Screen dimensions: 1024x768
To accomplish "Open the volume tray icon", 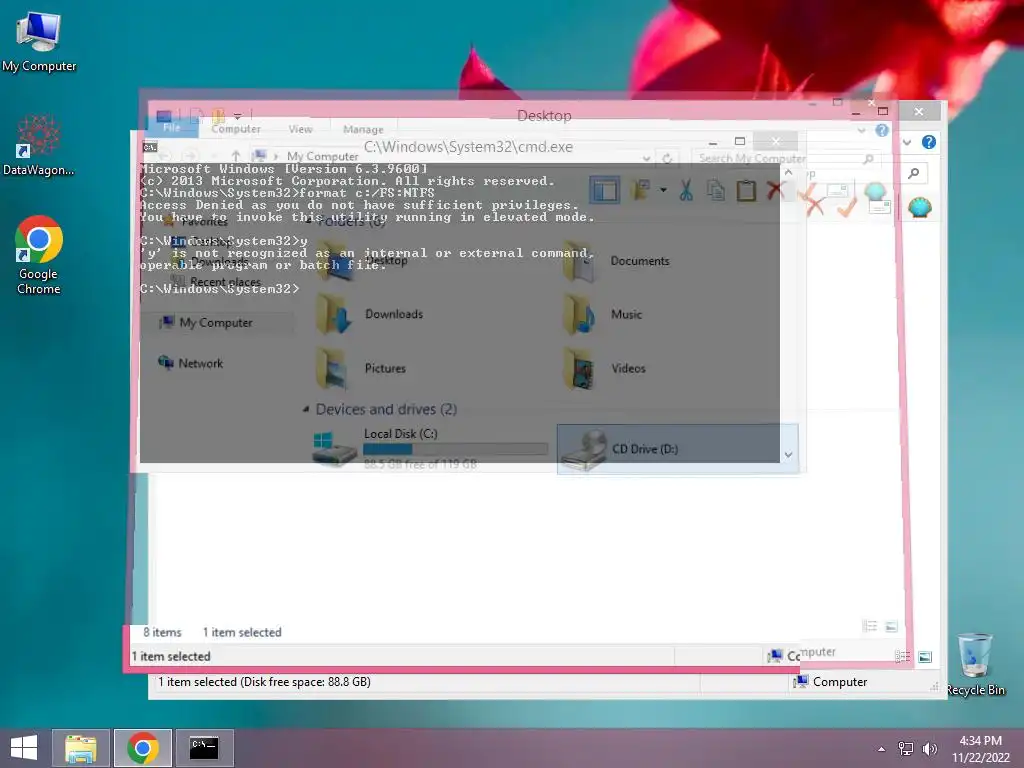I will tap(929, 749).
